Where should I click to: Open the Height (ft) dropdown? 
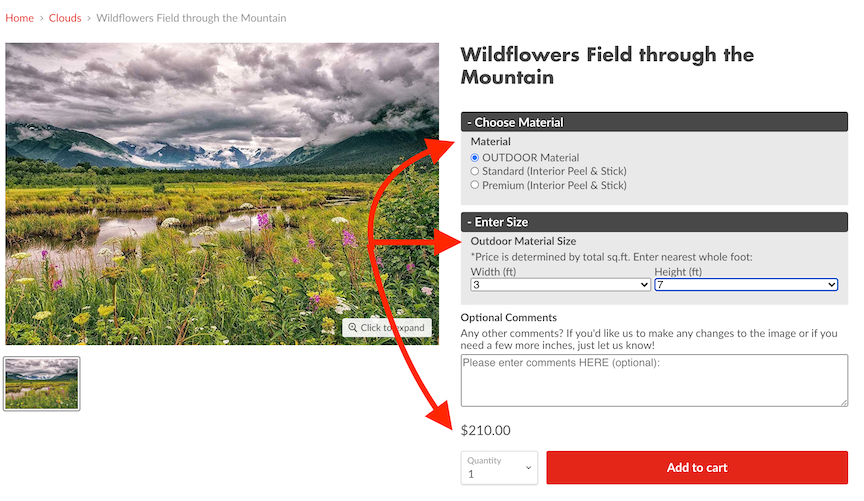pos(745,285)
